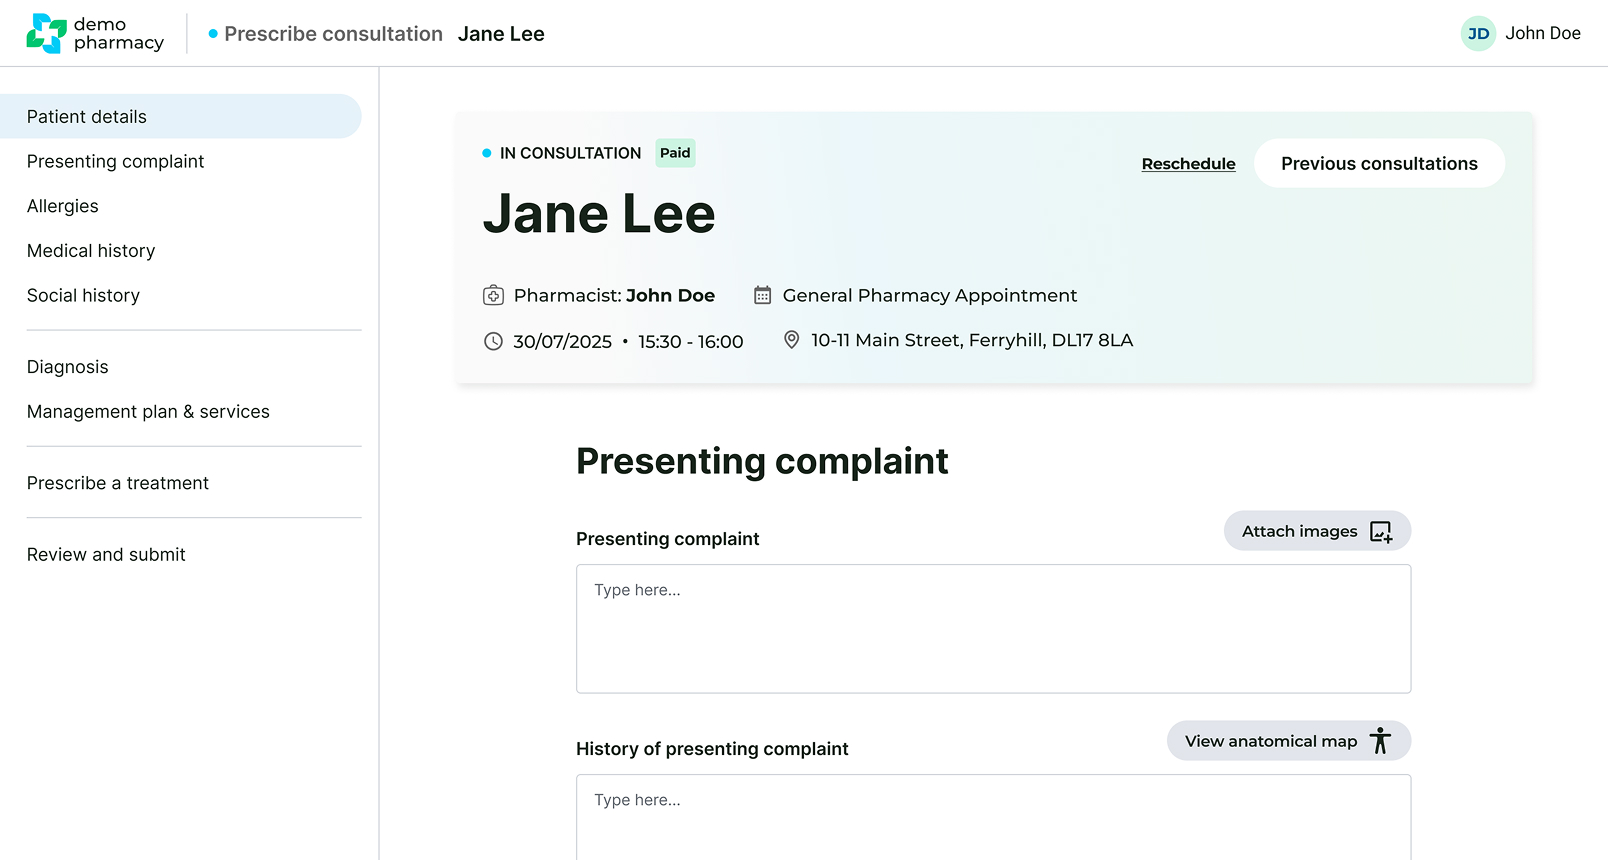Viewport: 1608px width, 860px height.
Task: Select Allergies in the sidebar
Action: (x=63, y=206)
